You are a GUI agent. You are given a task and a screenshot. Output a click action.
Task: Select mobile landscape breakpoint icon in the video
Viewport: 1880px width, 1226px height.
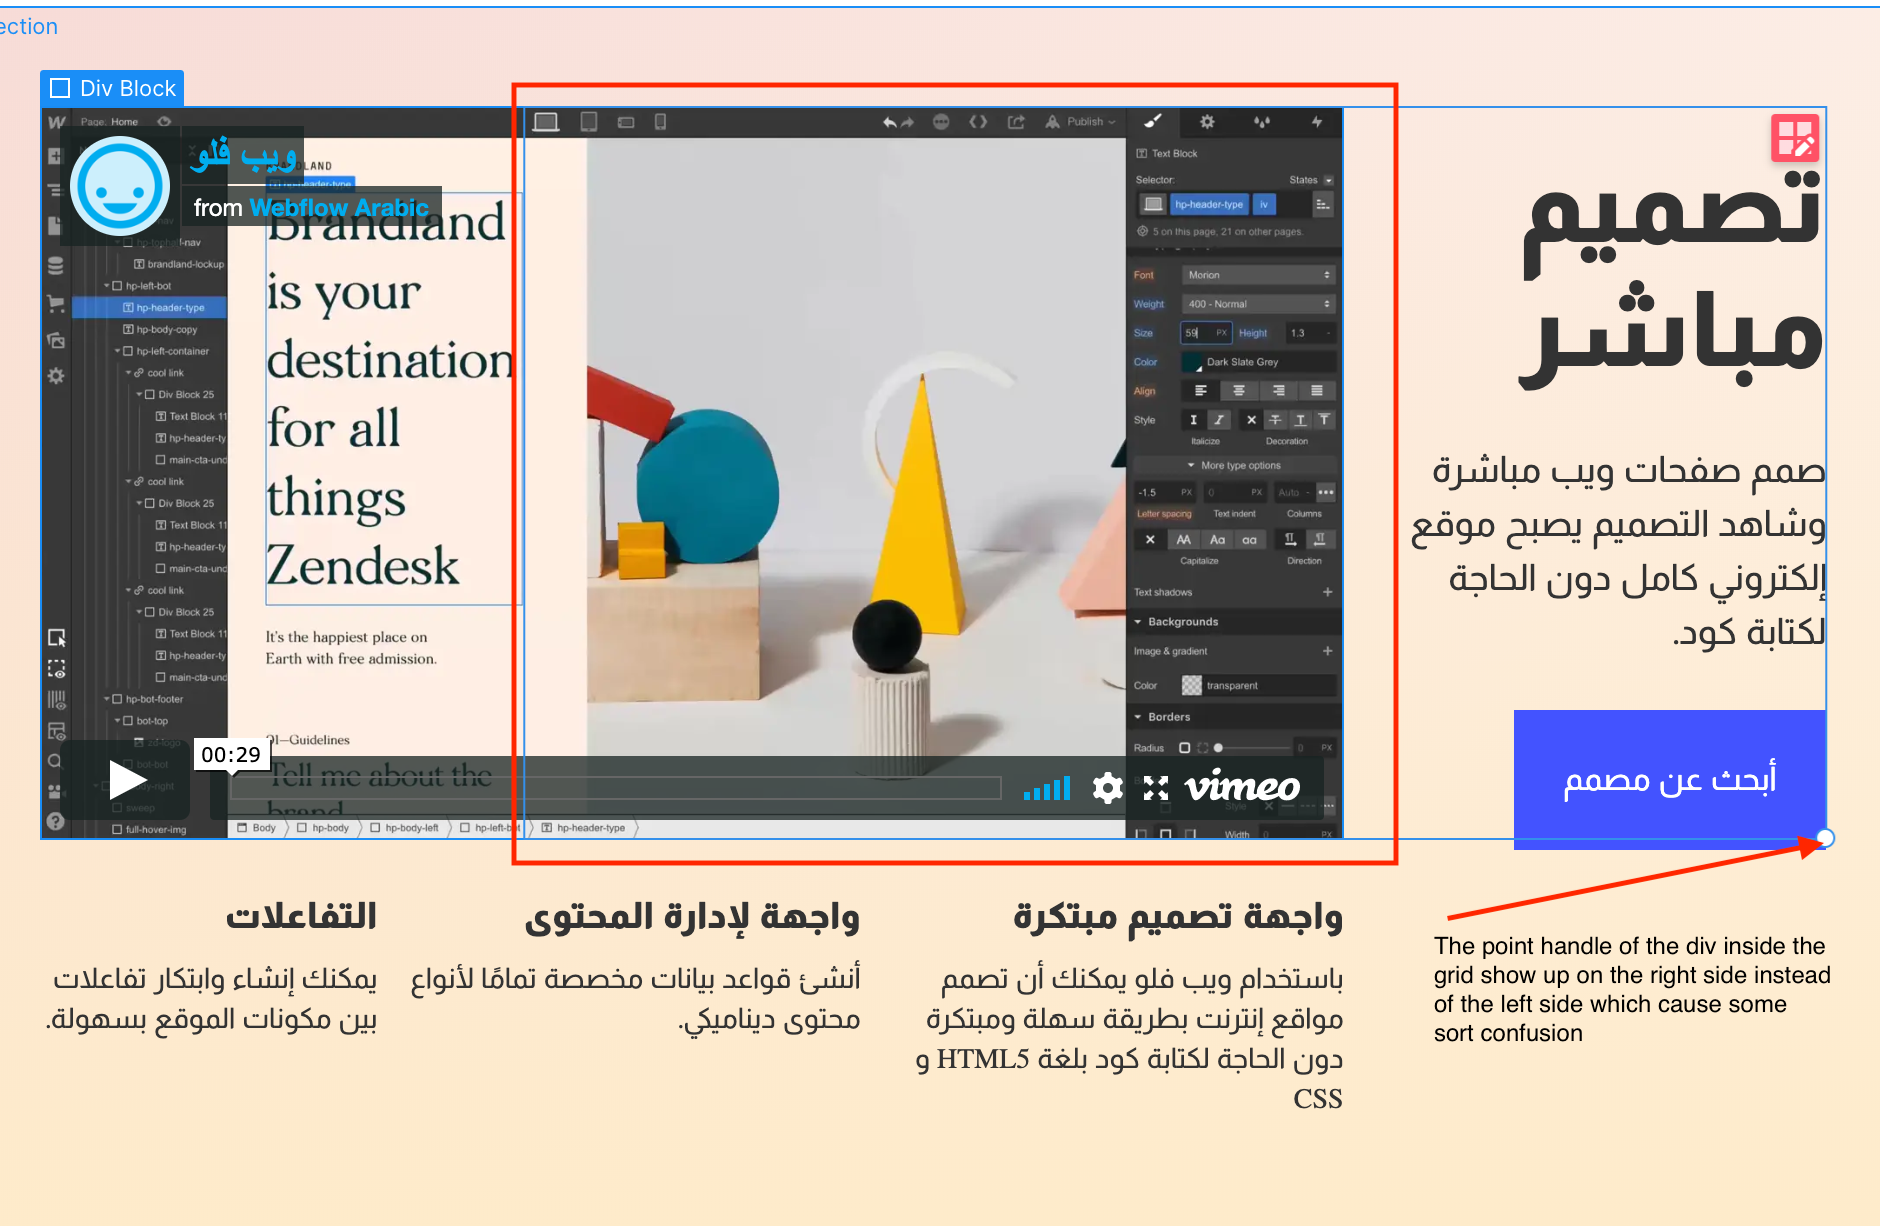point(626,122)
